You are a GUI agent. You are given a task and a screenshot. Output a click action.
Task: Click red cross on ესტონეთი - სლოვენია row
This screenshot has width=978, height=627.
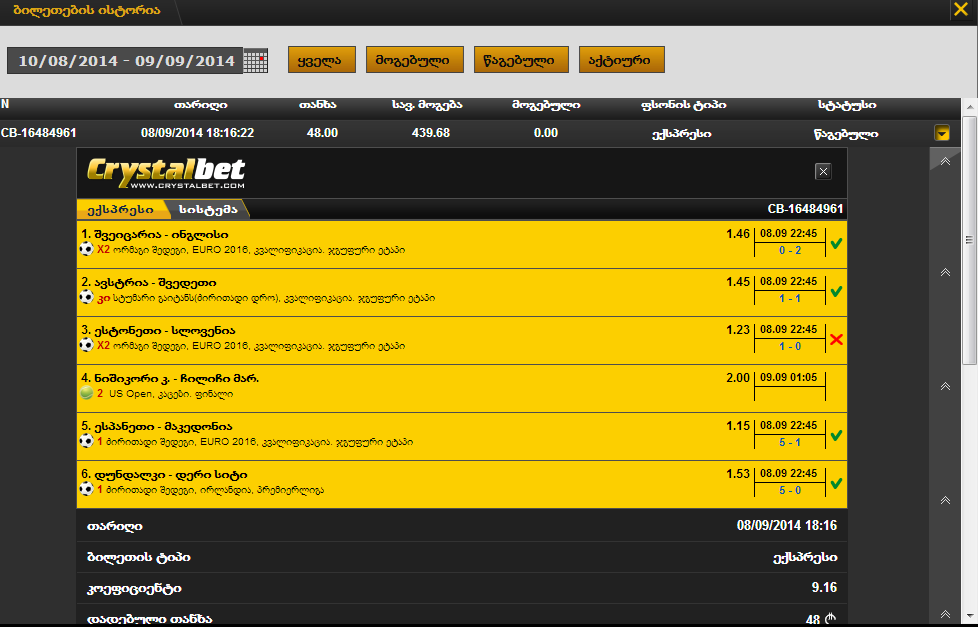coord(836,339)
